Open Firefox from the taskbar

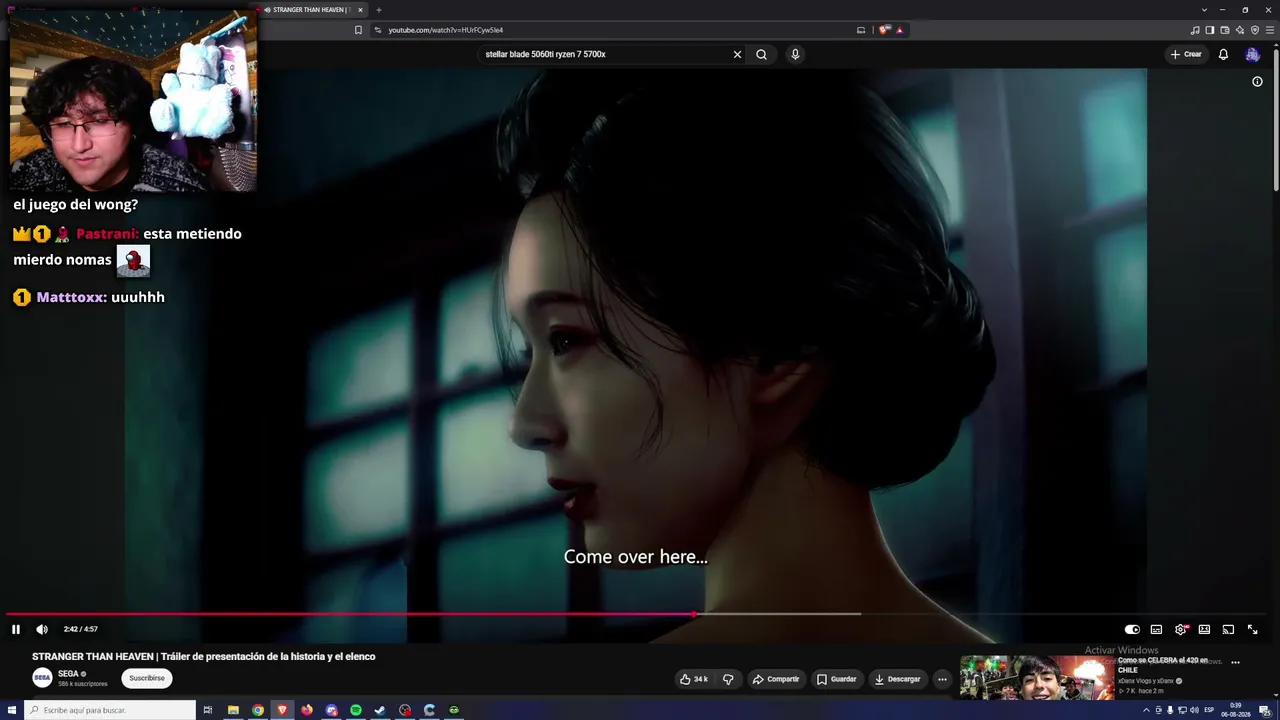tap(307, 710)
